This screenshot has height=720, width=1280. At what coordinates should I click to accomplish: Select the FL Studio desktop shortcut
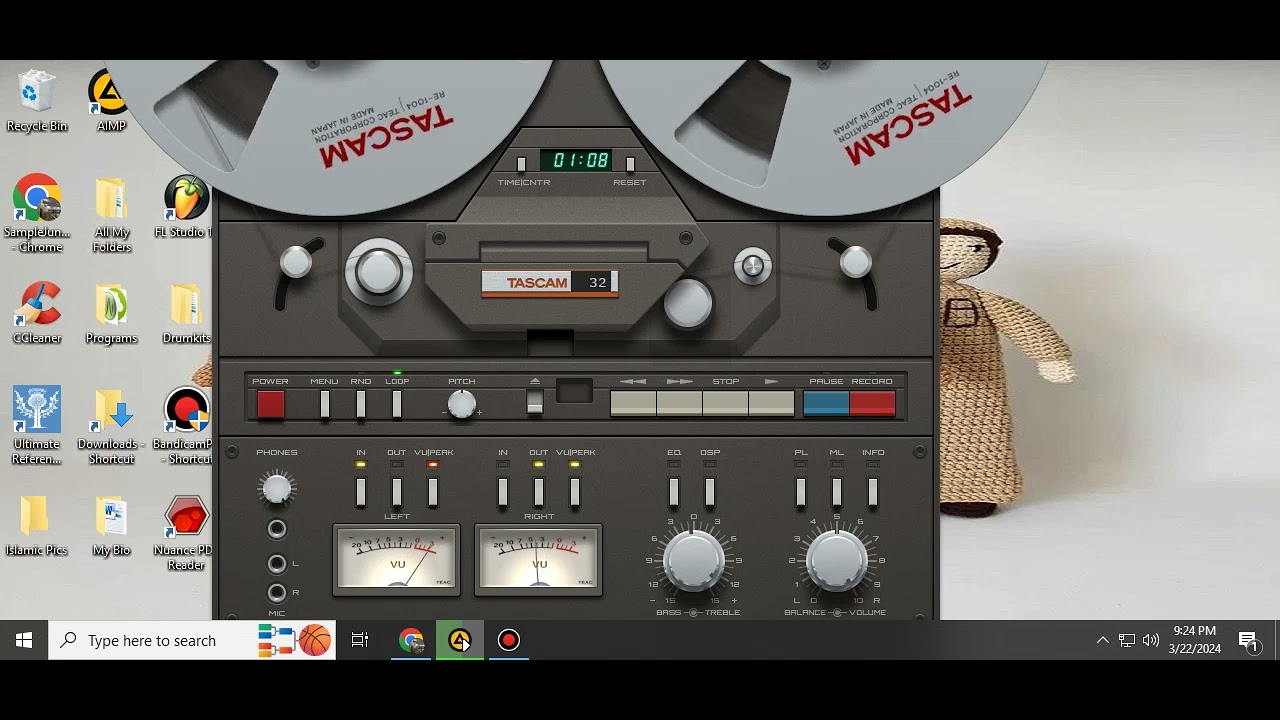186,207
